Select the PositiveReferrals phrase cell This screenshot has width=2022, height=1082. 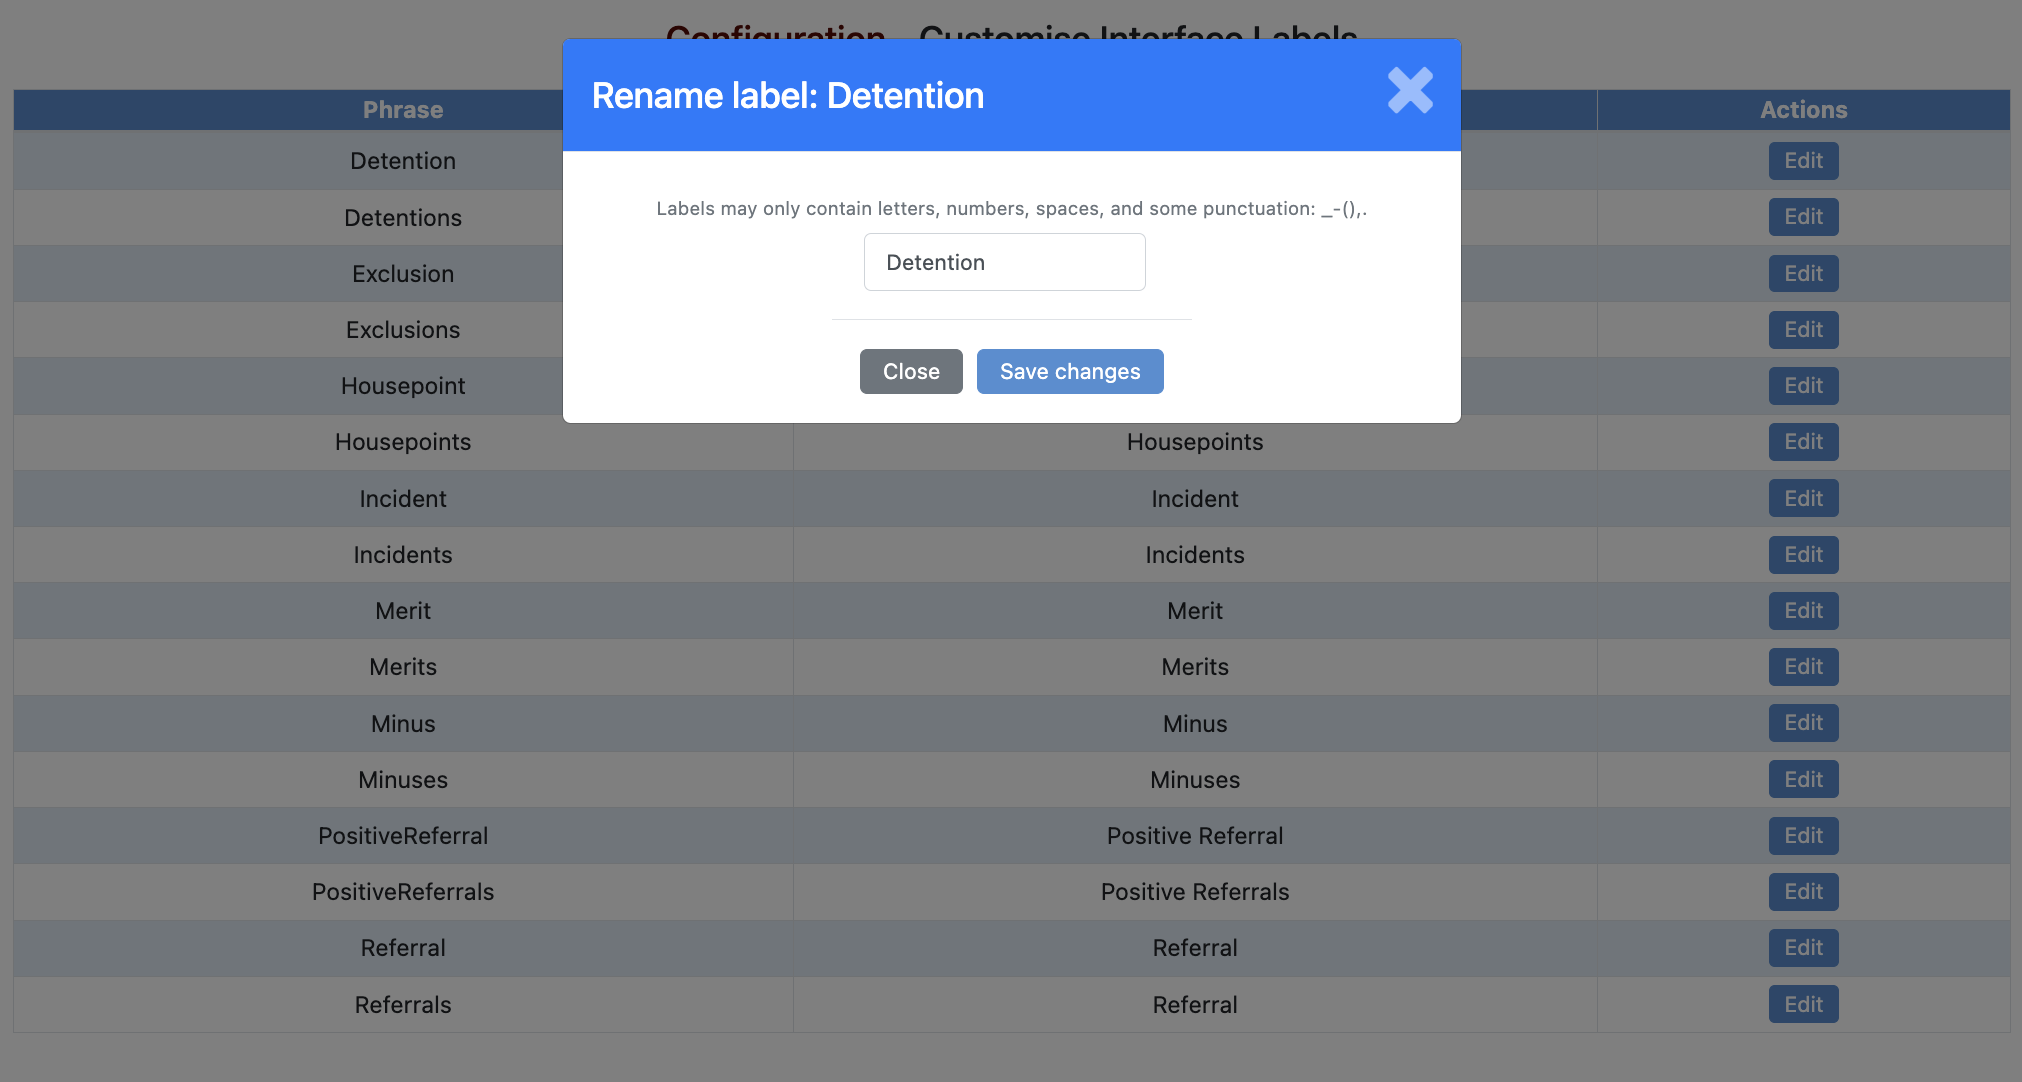pyautogui.click(x=403, y=892)
